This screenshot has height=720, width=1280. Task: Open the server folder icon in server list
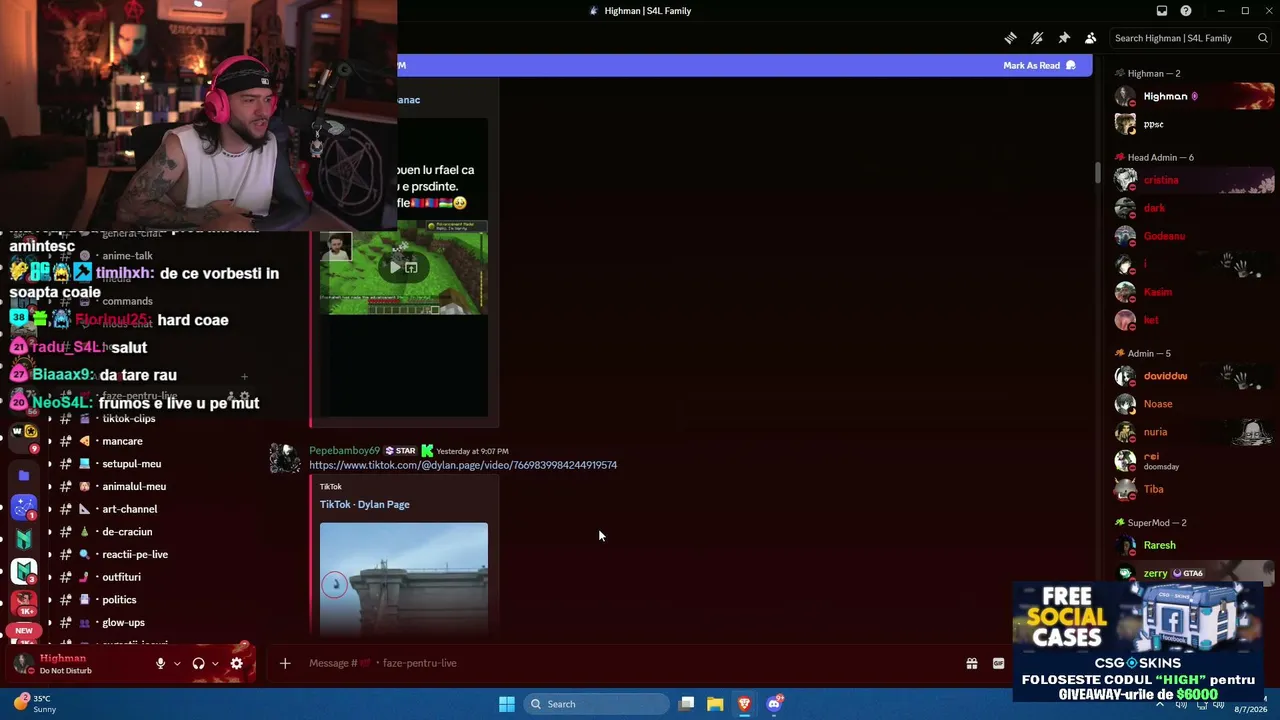click(24, 475)
